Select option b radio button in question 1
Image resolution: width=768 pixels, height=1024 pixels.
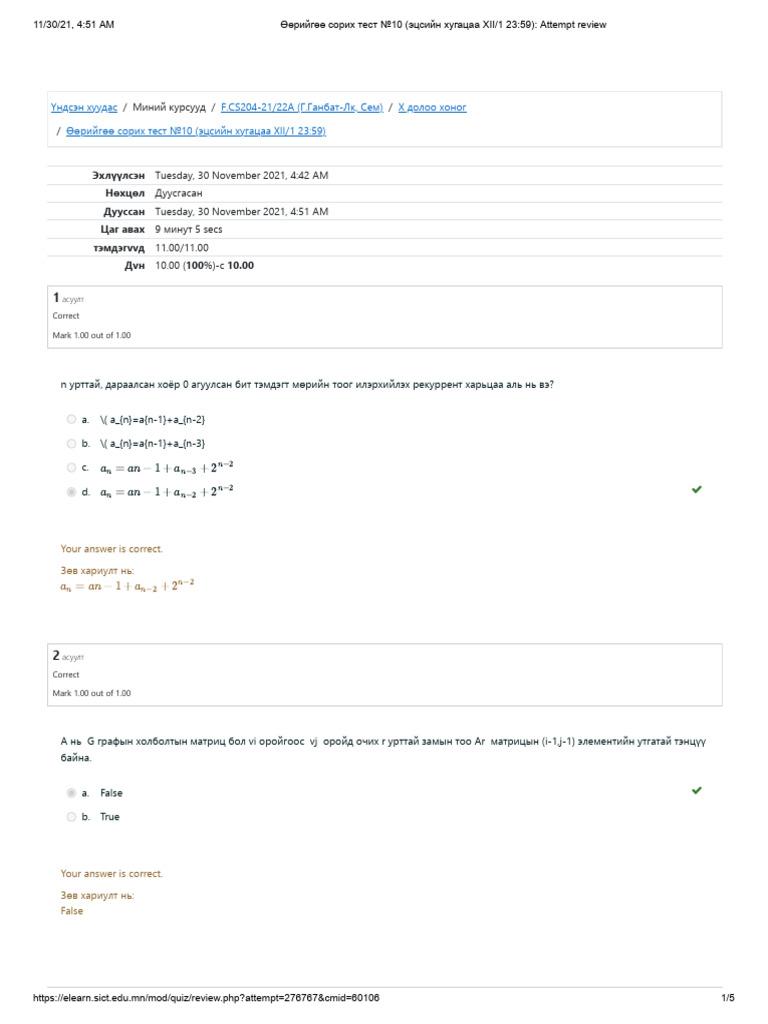pyautogui.click(x=71, y=444)
